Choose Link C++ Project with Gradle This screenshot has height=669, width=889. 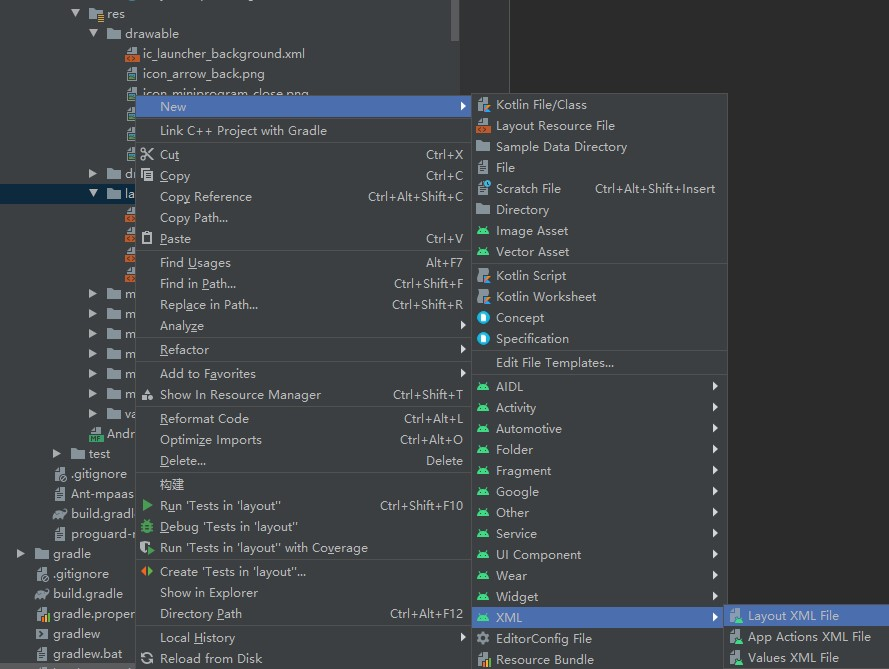[303, 130]
